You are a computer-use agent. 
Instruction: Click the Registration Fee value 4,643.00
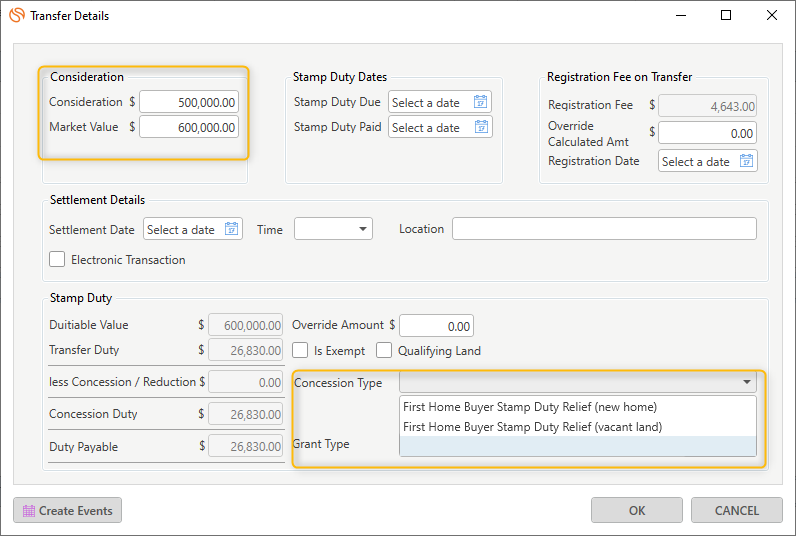[707, 106]
